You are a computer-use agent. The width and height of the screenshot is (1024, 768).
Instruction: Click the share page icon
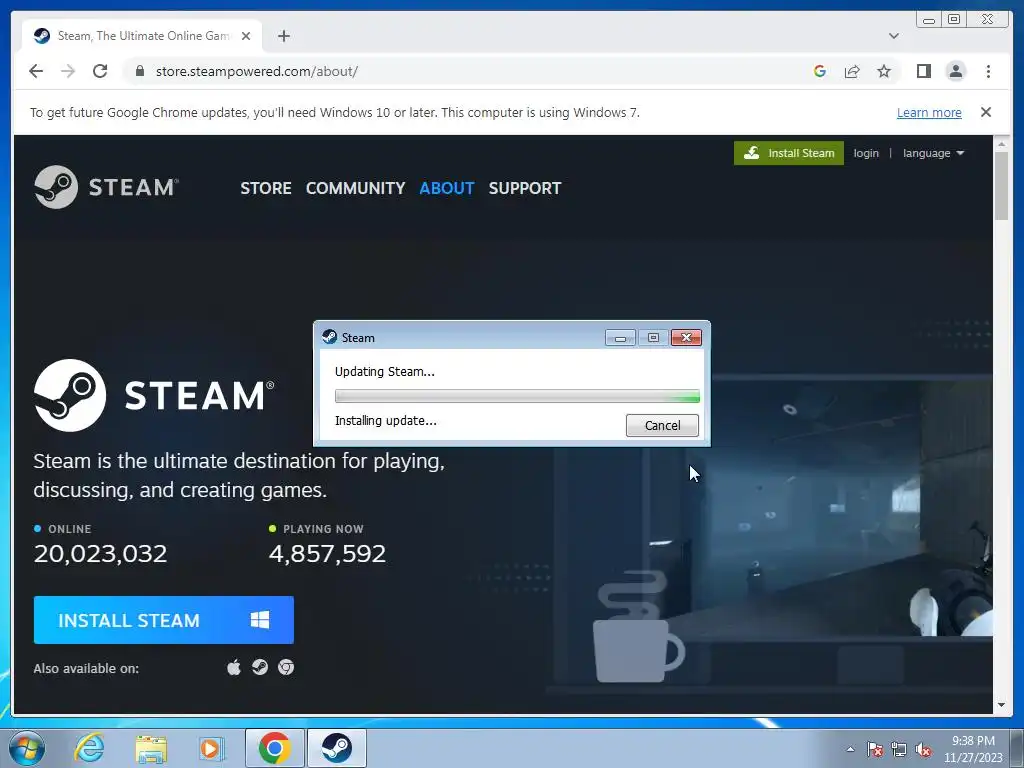(x=852, y=71)
